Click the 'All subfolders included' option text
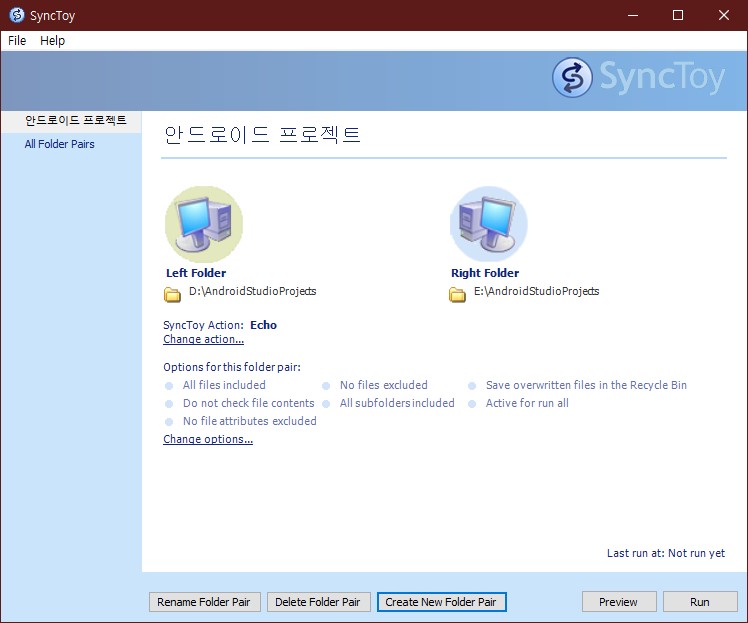Viewport: 748px width, 623px height. 397,403
